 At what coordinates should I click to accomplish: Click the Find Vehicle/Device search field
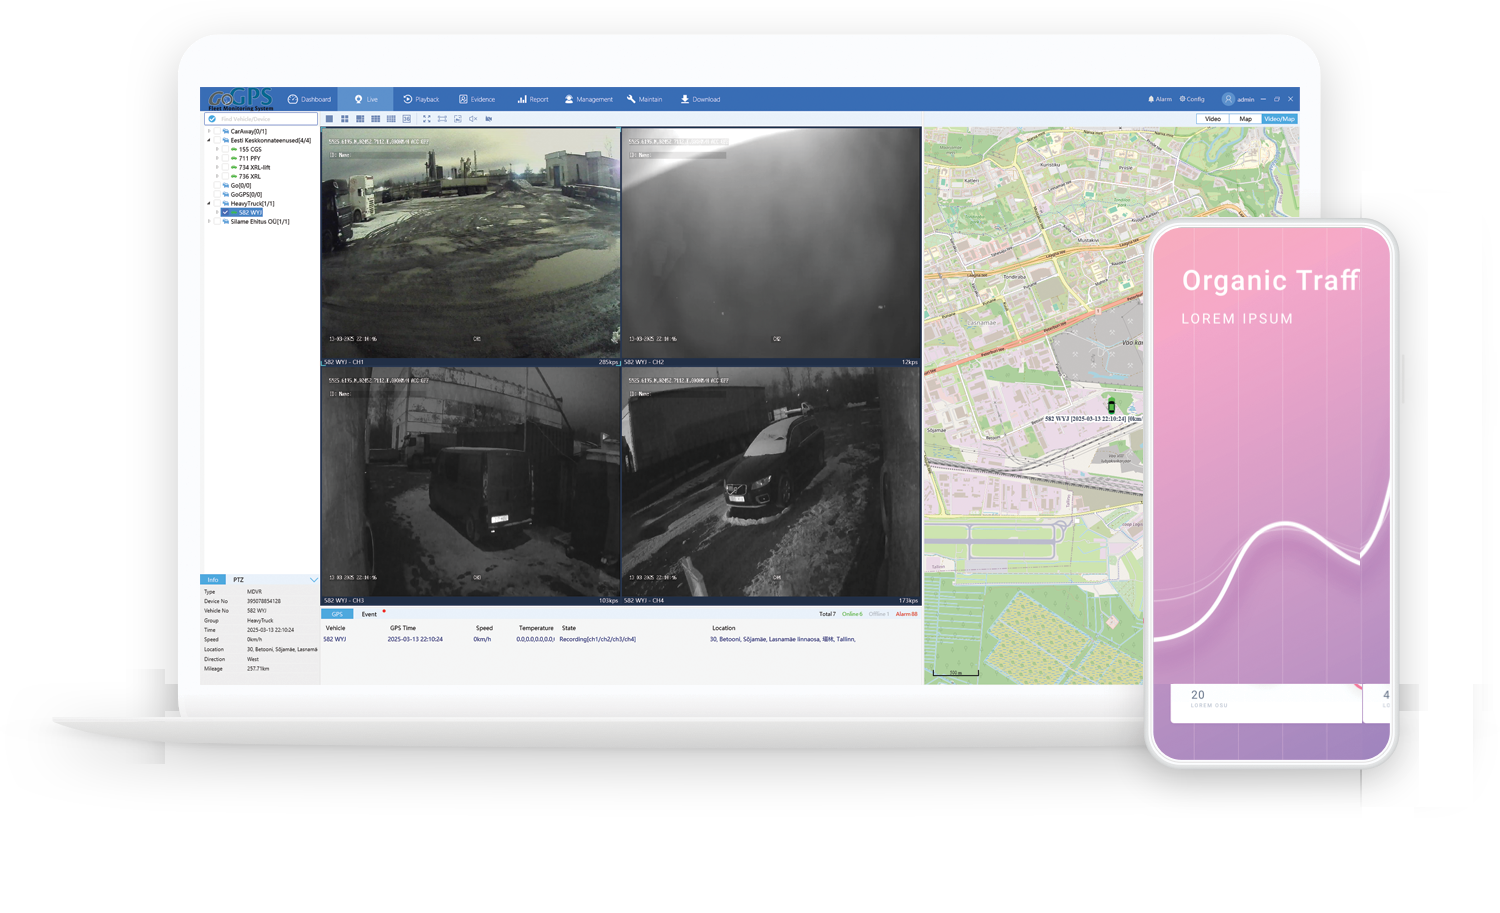(266, 119)
